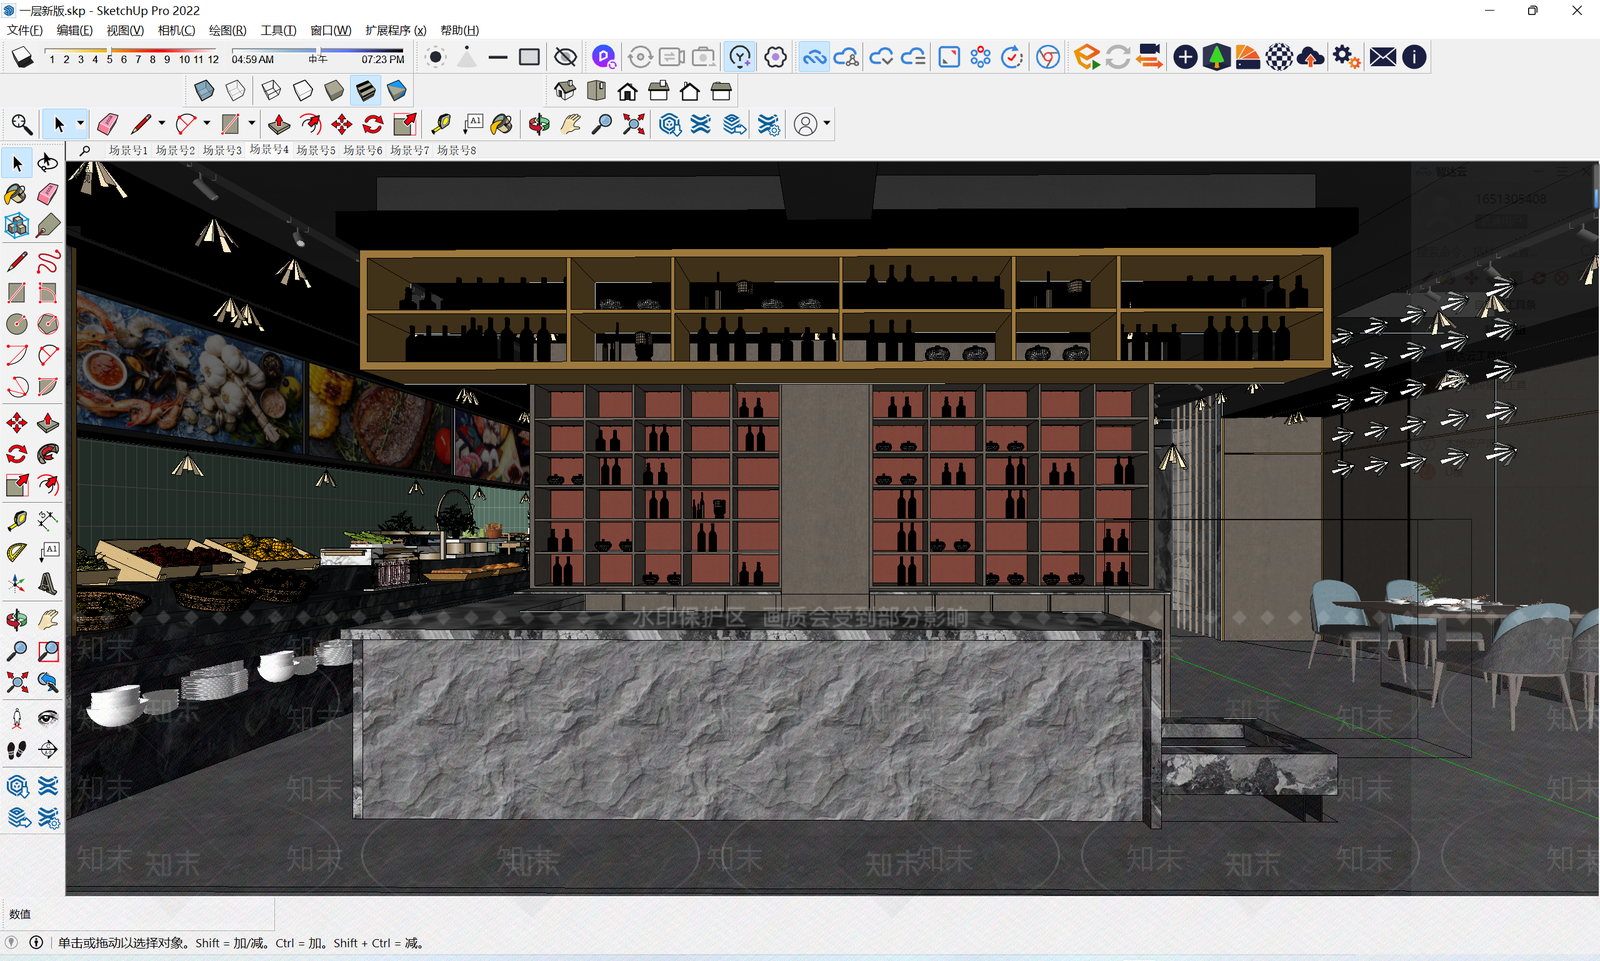Screen dimensions: 1600x961
Task: Click the info circle extension icon
Action: (x=1414, y=57)
